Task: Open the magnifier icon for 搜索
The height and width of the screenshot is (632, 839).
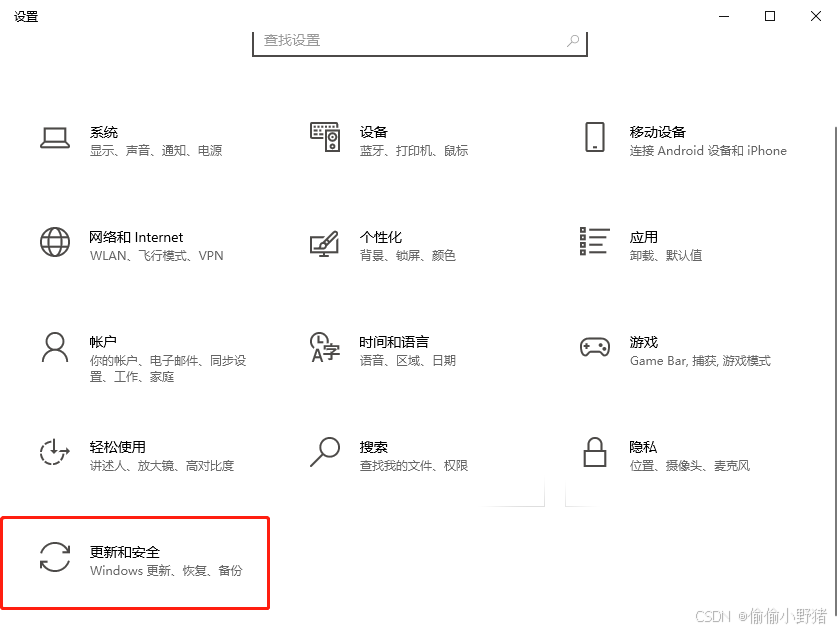Action: 325,452
